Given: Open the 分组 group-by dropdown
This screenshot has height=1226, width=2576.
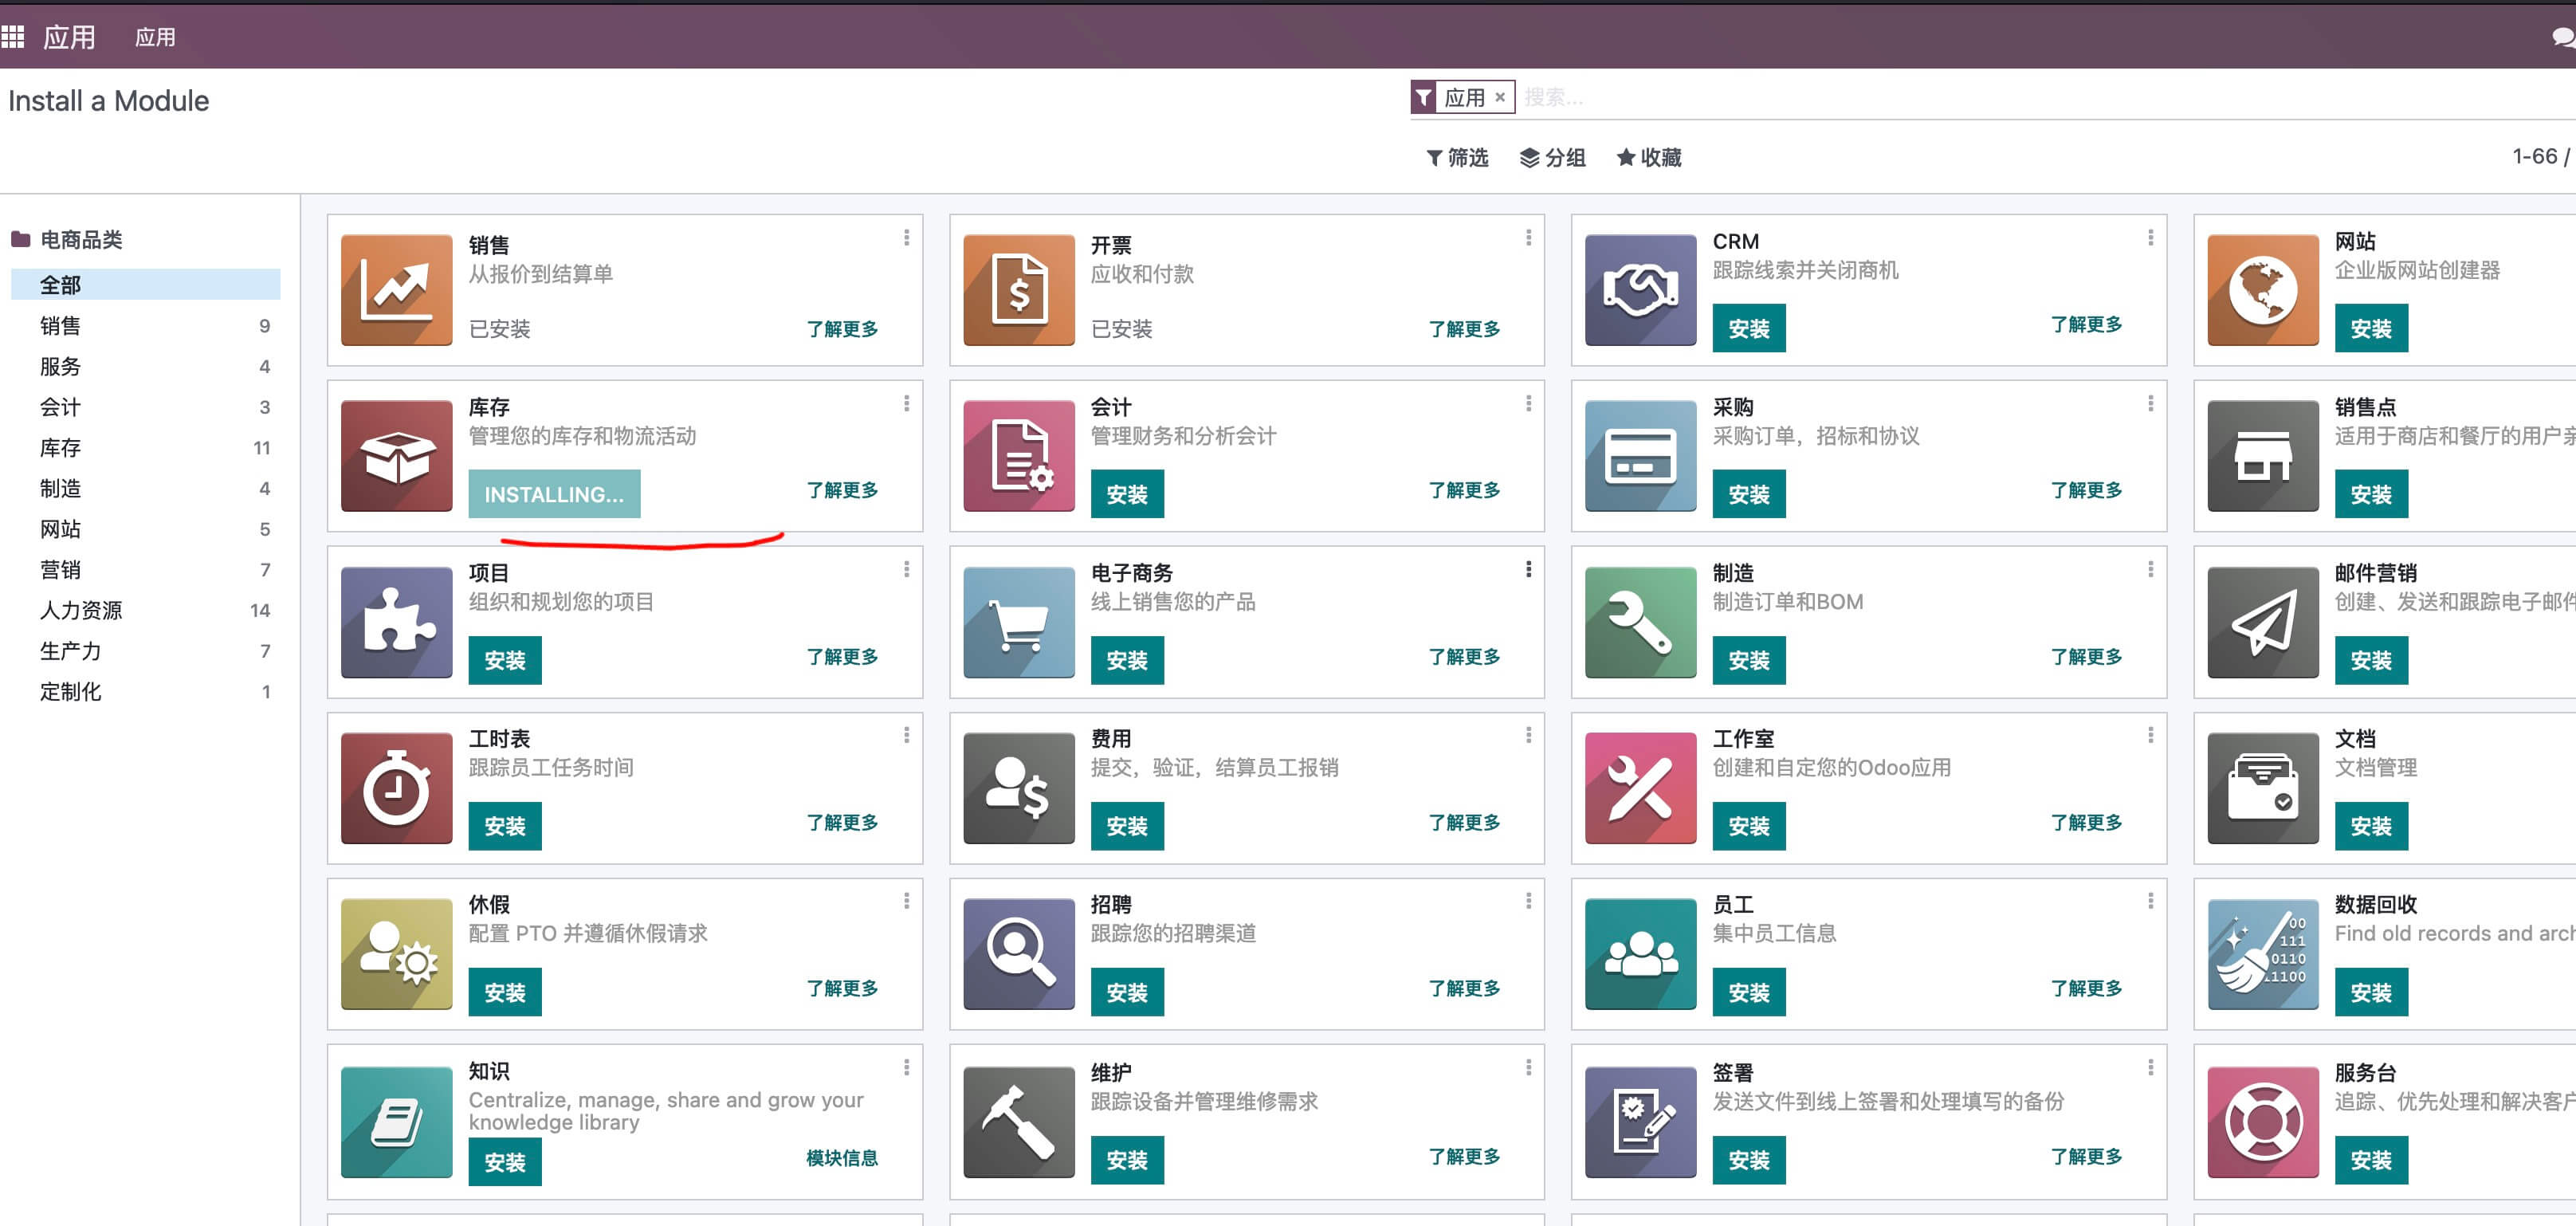Looking at the screenshot, I should click(x=1552, y=158).
